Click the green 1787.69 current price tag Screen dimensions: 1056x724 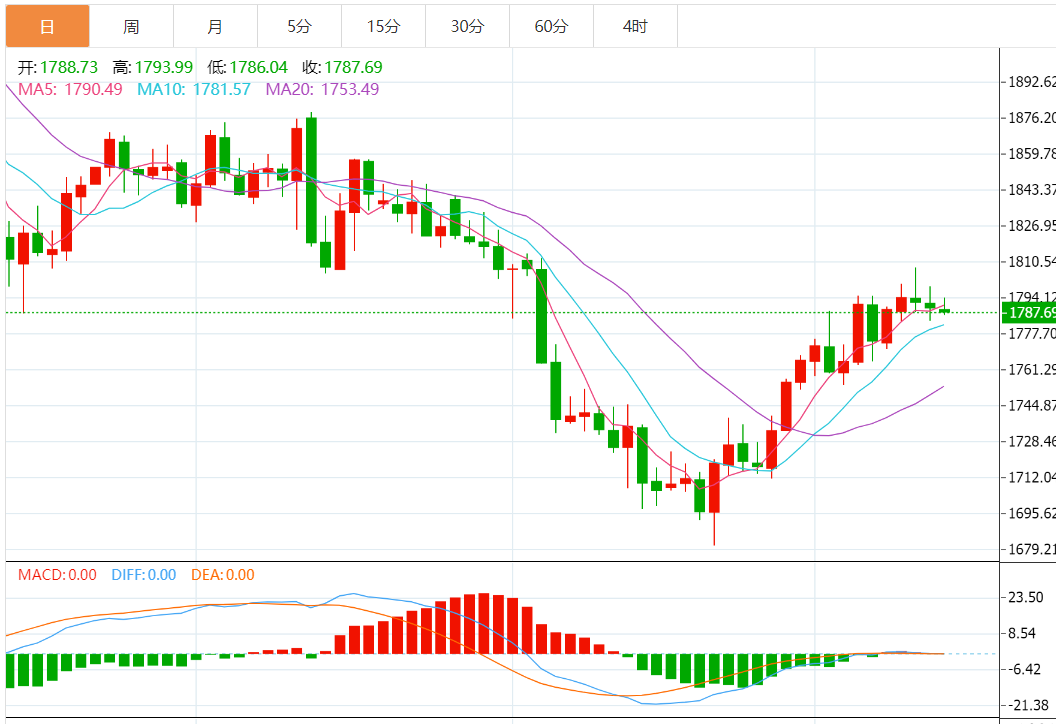coord(1029,312)
